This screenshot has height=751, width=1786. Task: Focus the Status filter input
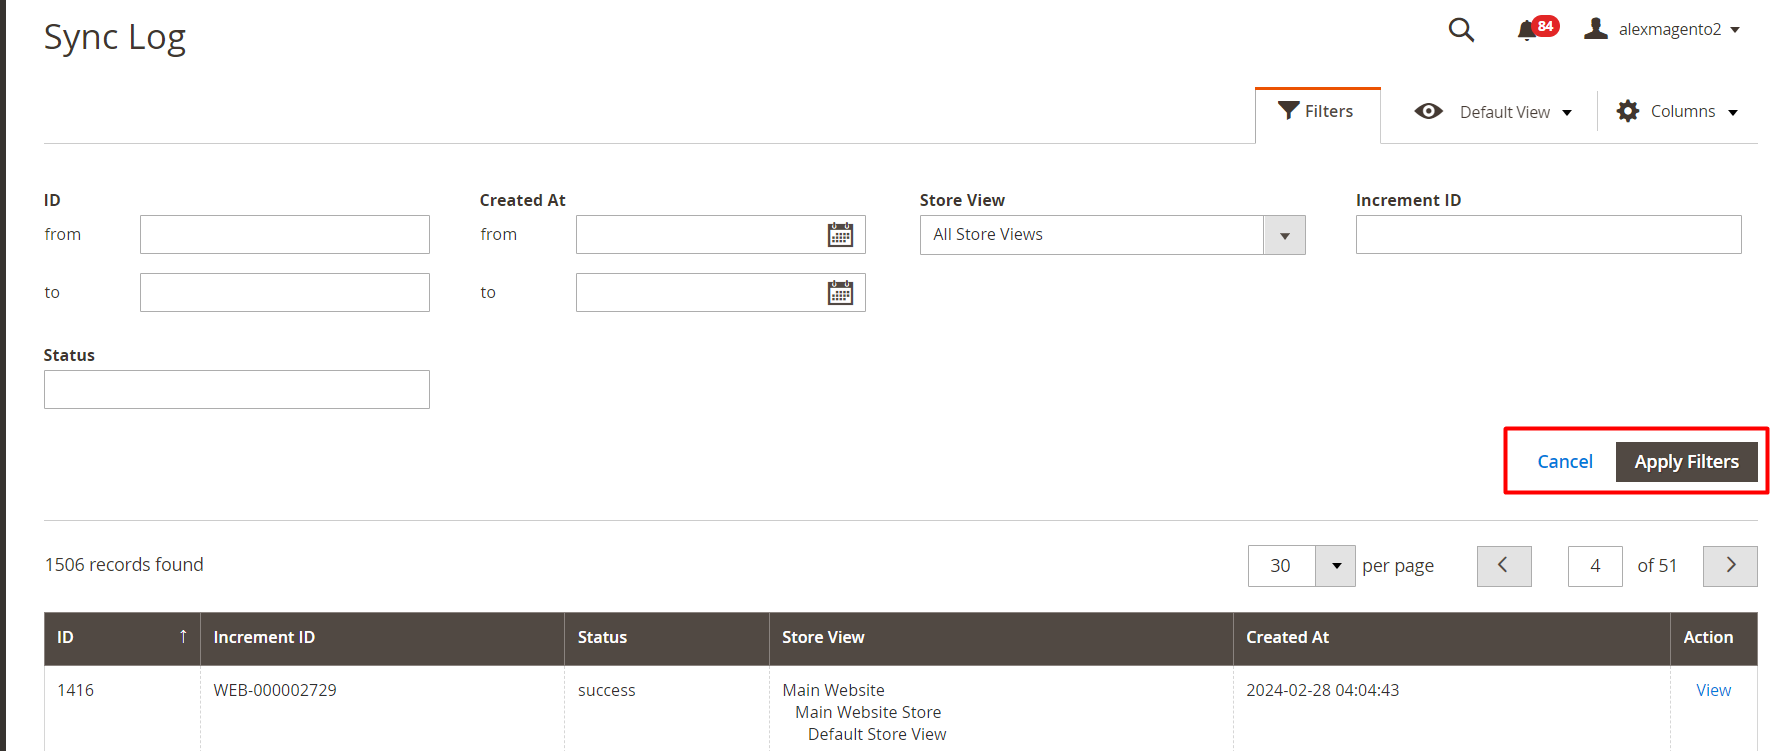(x=237, y=390)
